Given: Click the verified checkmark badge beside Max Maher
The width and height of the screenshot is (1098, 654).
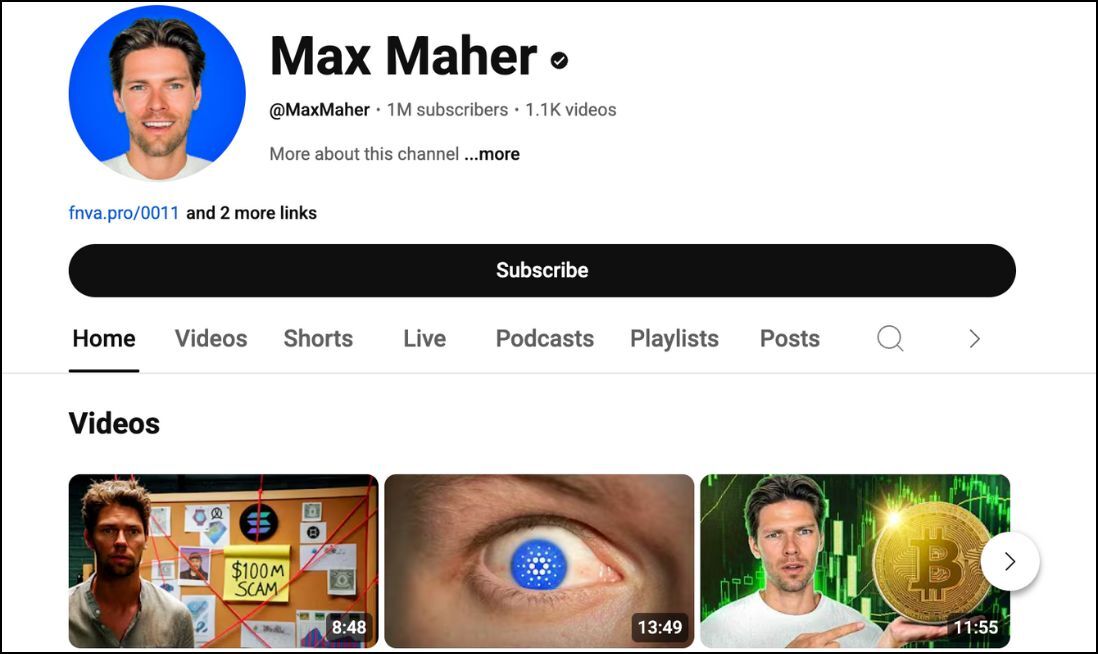Looking at the screenshot, I should click(559, 61).
